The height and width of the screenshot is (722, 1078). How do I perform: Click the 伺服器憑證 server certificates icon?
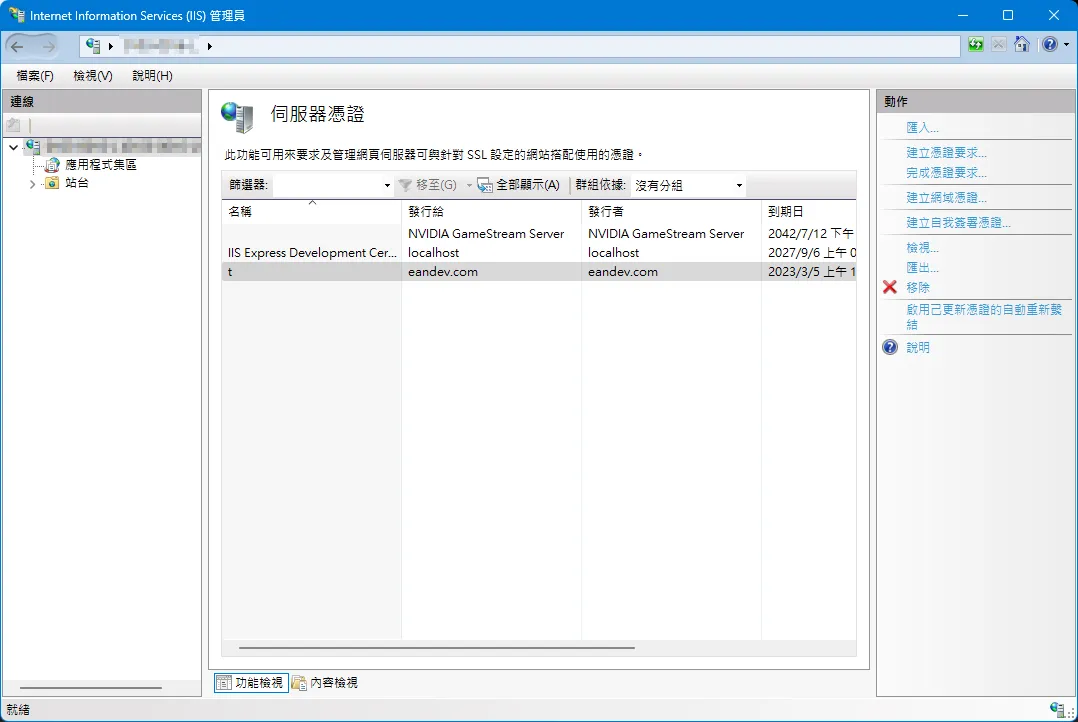point(238,117)
